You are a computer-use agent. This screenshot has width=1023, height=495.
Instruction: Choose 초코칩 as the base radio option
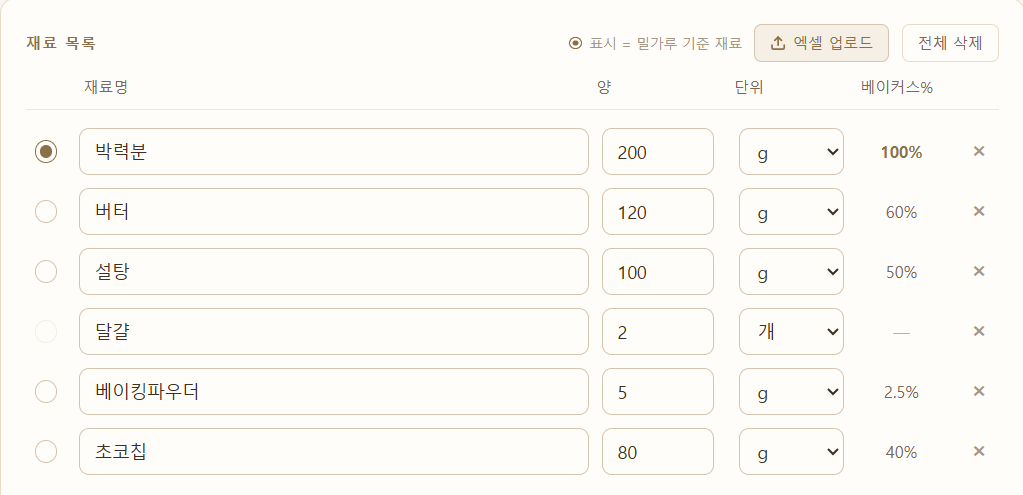46,451
